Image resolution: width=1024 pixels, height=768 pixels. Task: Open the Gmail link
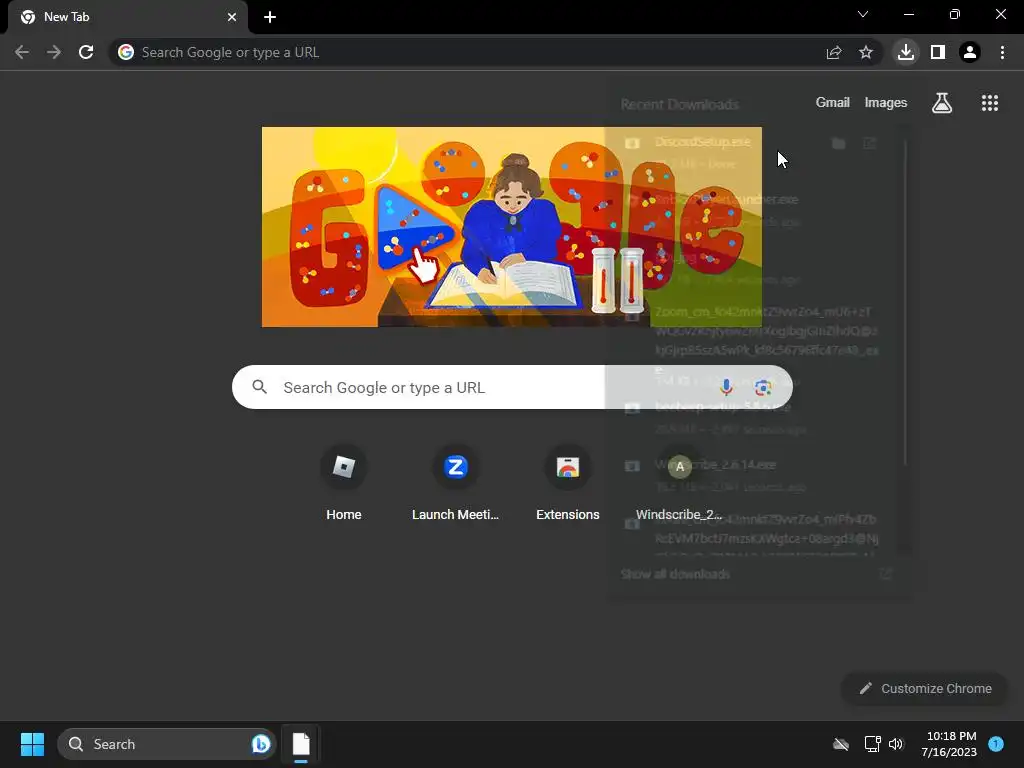tap(833, 103)
